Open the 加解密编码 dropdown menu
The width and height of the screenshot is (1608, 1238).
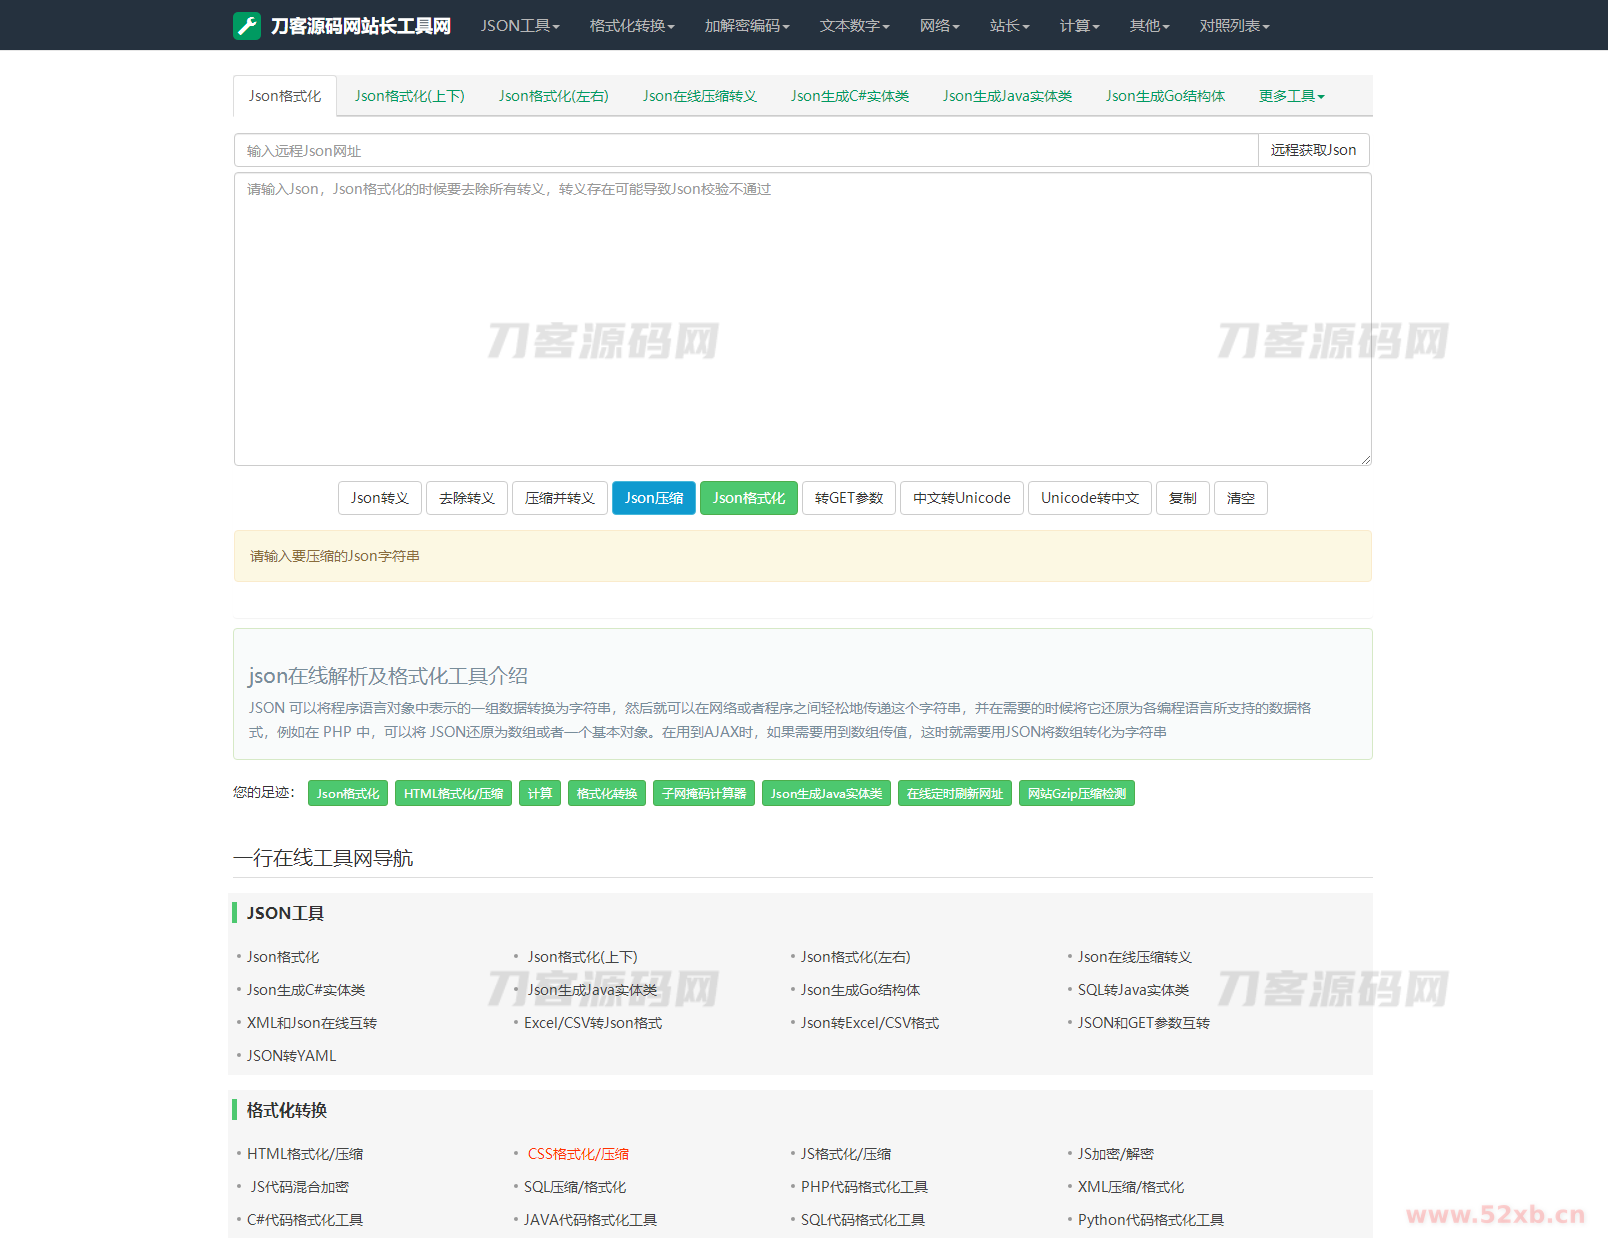[x=746, y=26]
